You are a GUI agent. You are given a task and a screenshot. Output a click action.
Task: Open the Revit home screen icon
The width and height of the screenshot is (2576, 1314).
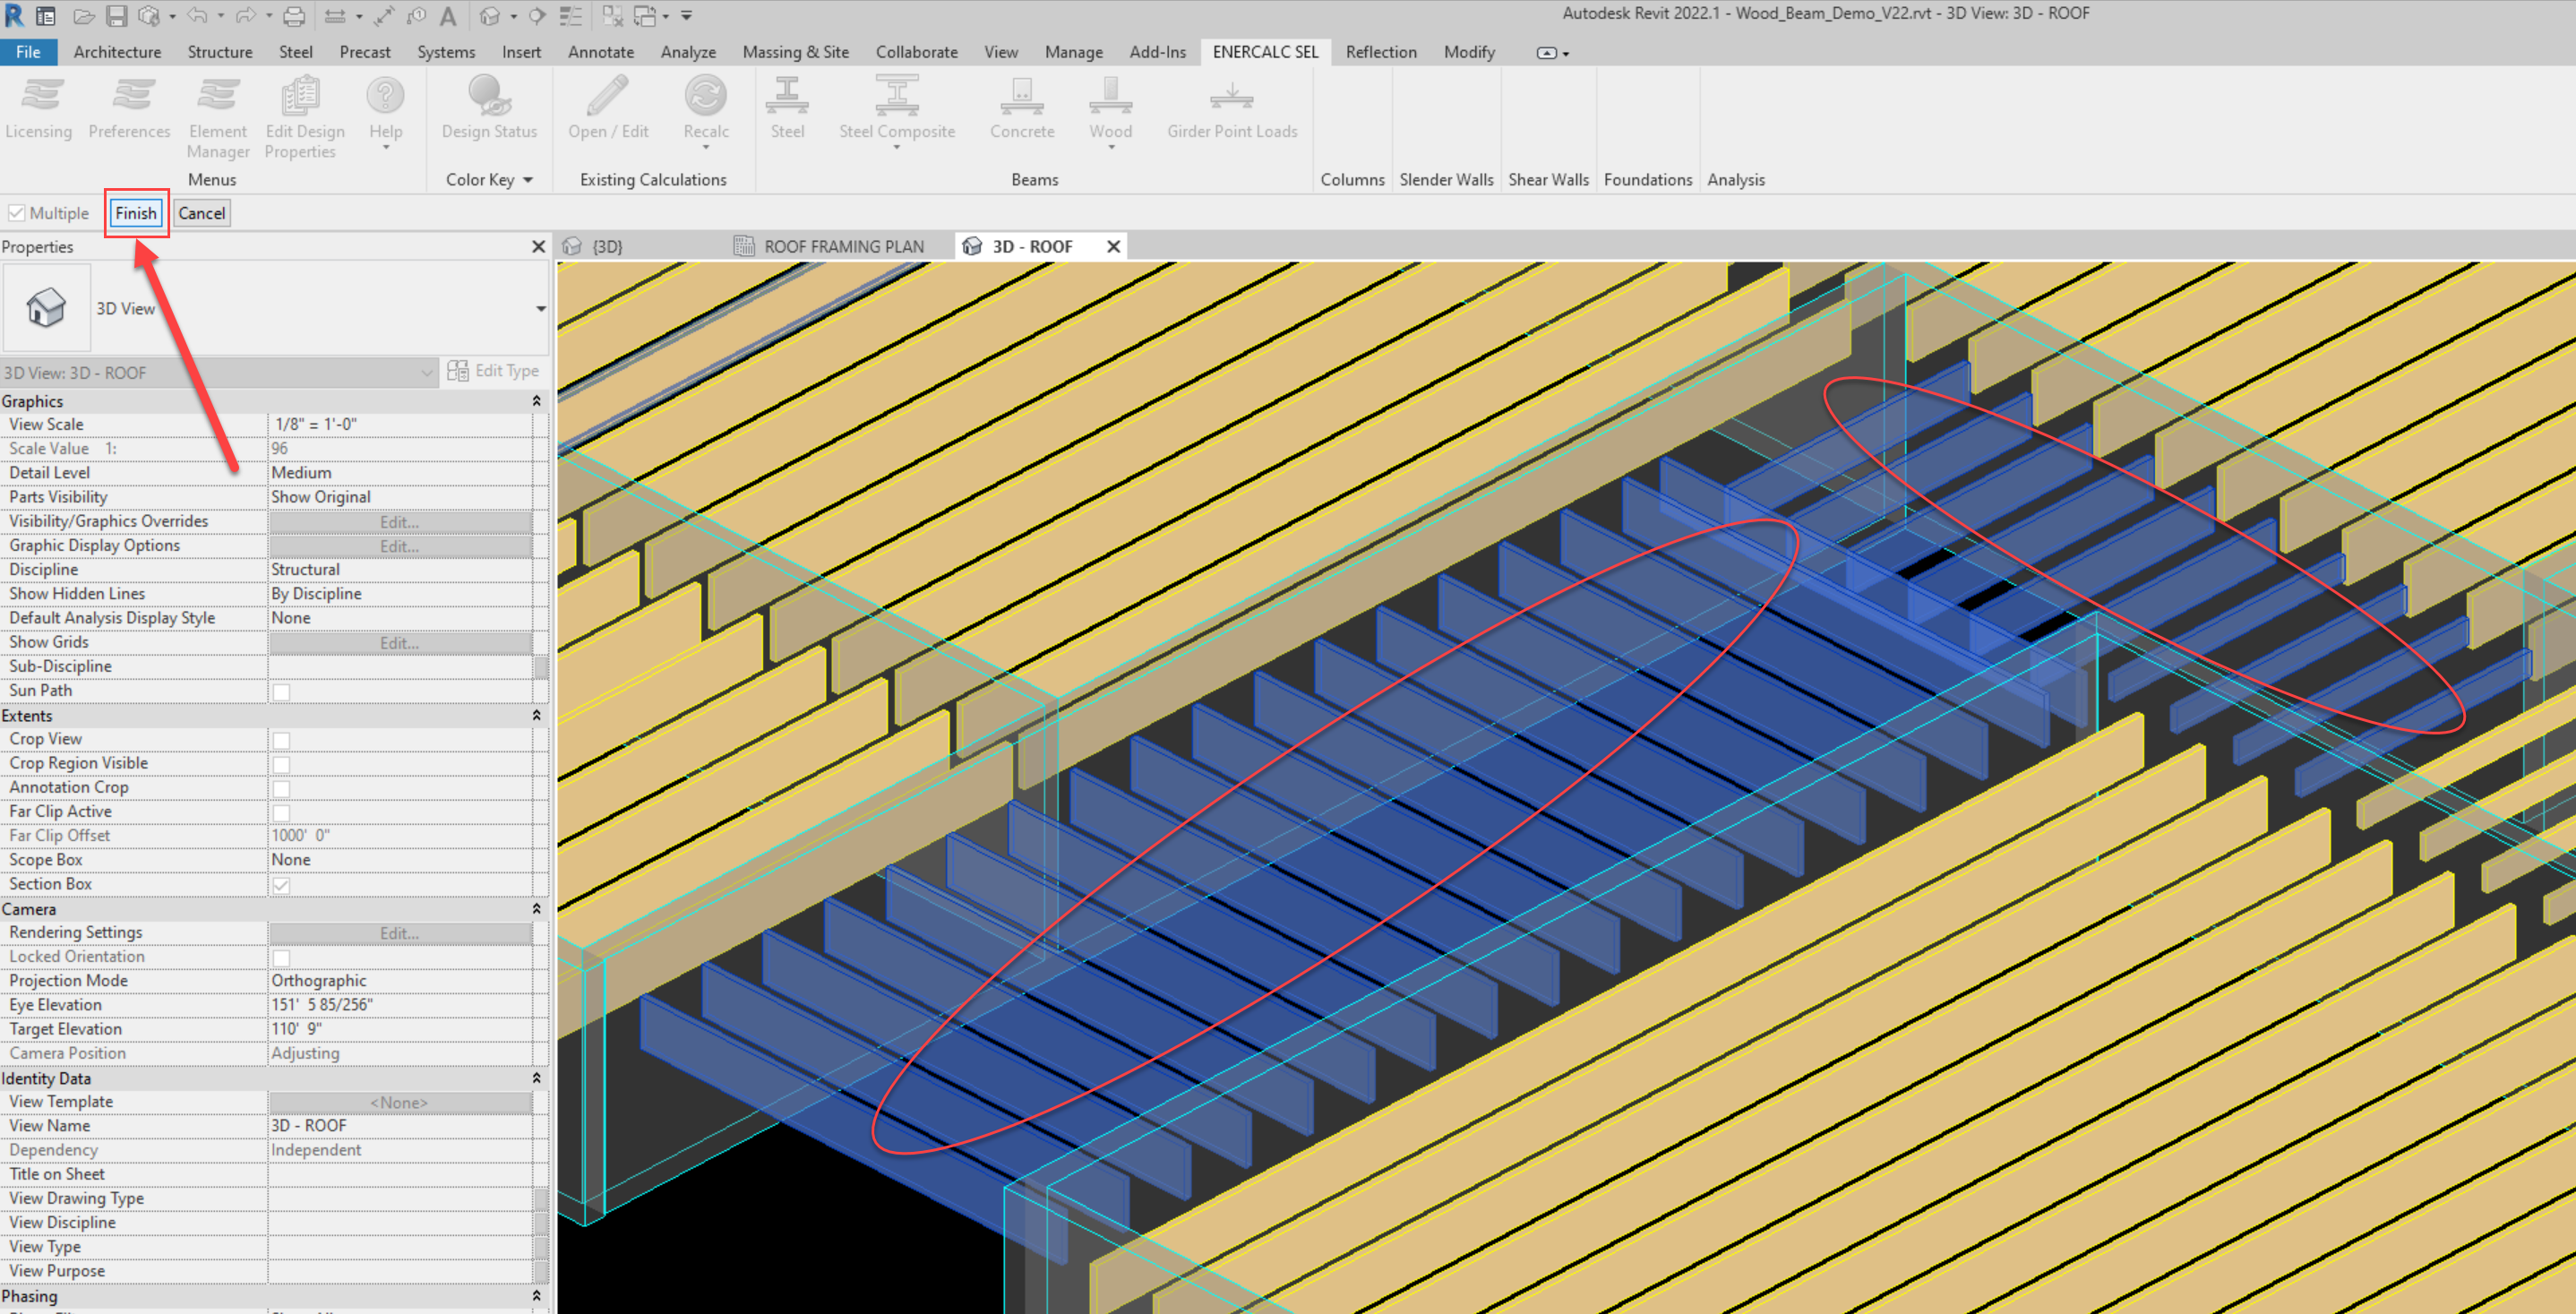[x=46, y=15]
